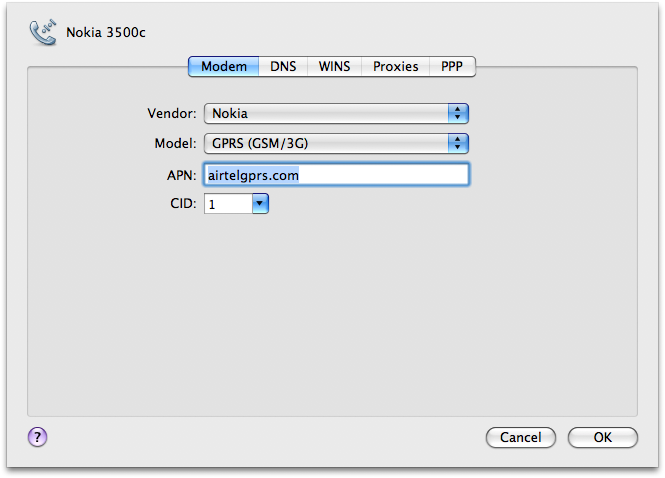
Task: Click the APN: label
Action: pyautogui.click(x=180, y=174)
